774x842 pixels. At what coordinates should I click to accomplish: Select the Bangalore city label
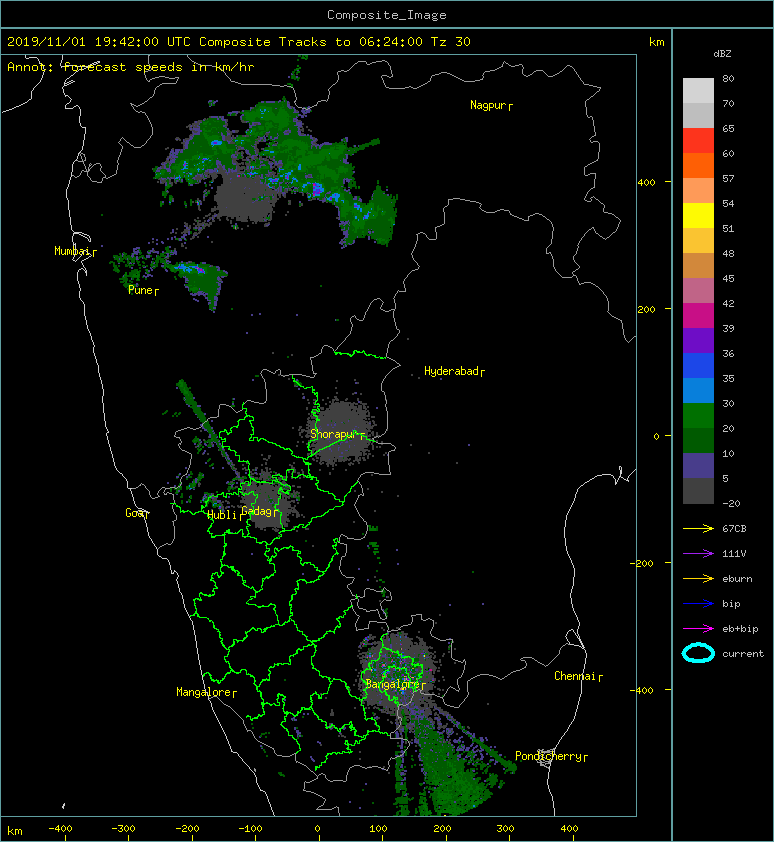(x=395, y=685)
